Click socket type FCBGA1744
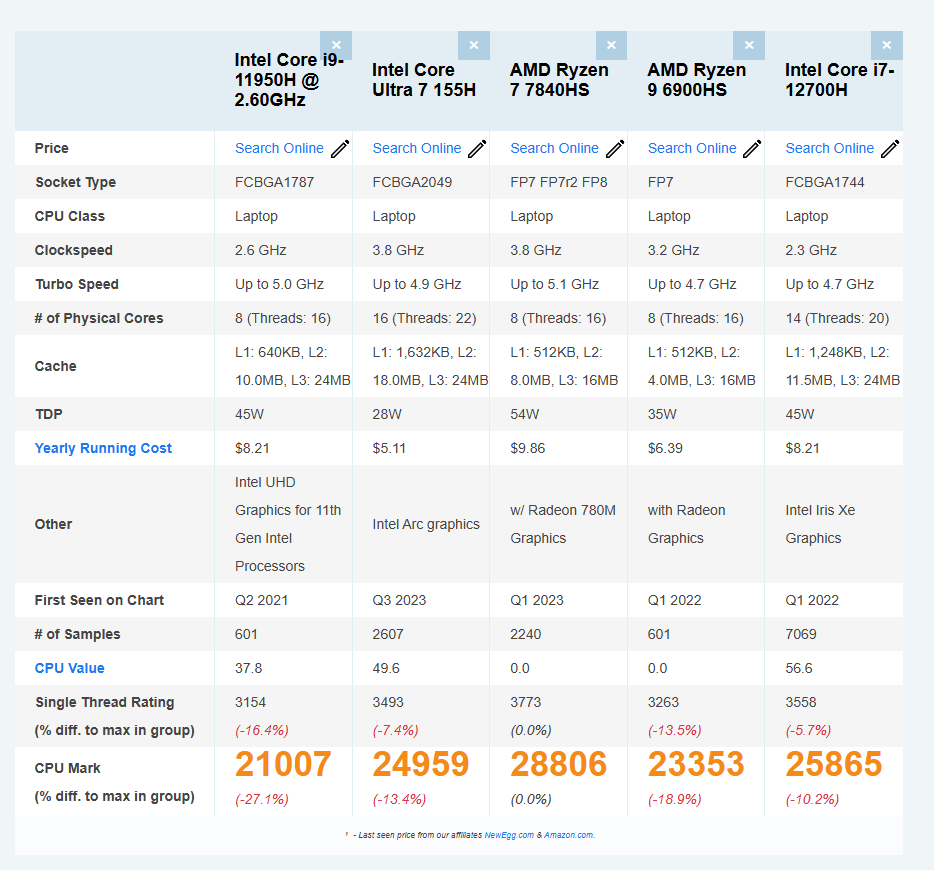The image size is (934, 870). tap(824, 182)
